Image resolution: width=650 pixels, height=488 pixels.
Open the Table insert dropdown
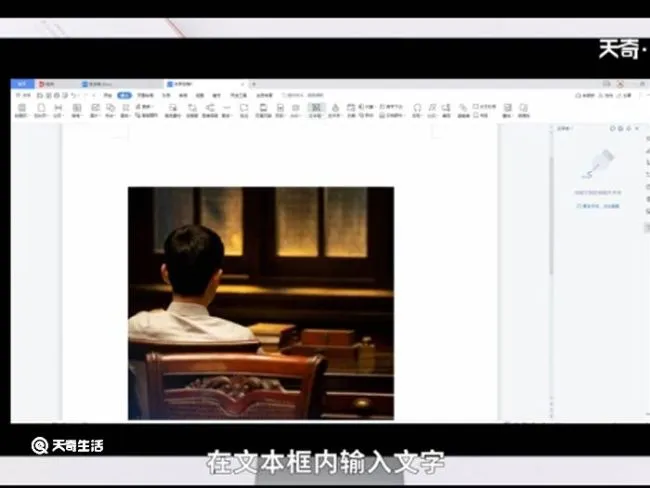click(x=77, y=111)
